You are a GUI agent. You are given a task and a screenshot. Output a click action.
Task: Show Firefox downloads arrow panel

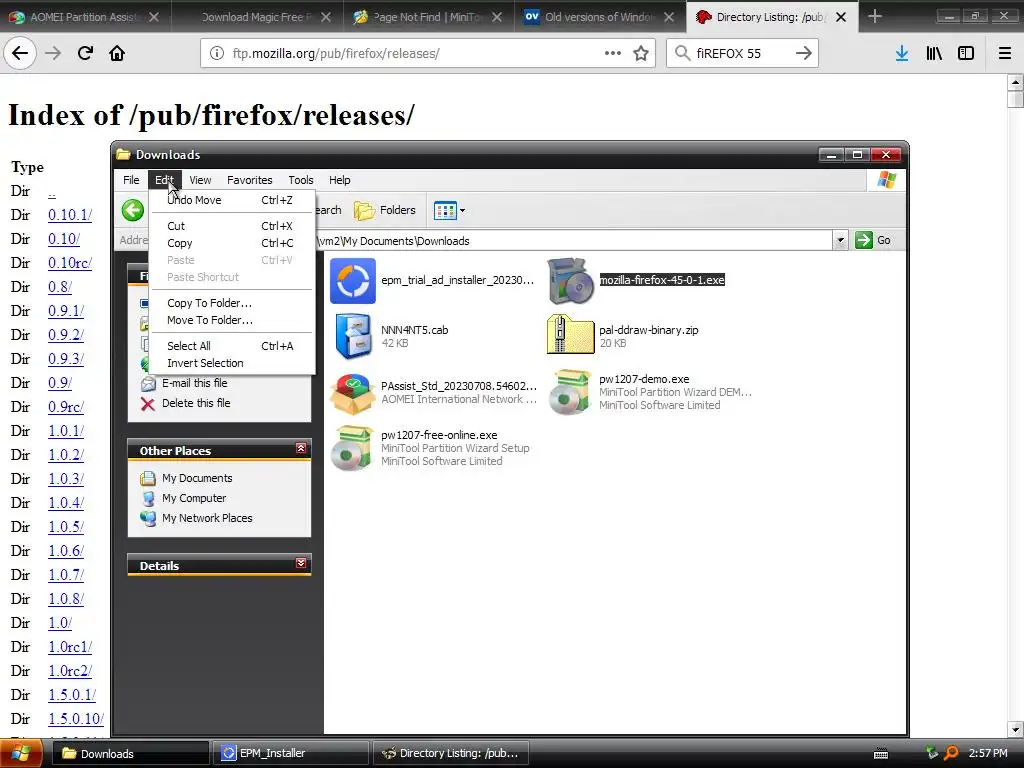pos(902,54)
